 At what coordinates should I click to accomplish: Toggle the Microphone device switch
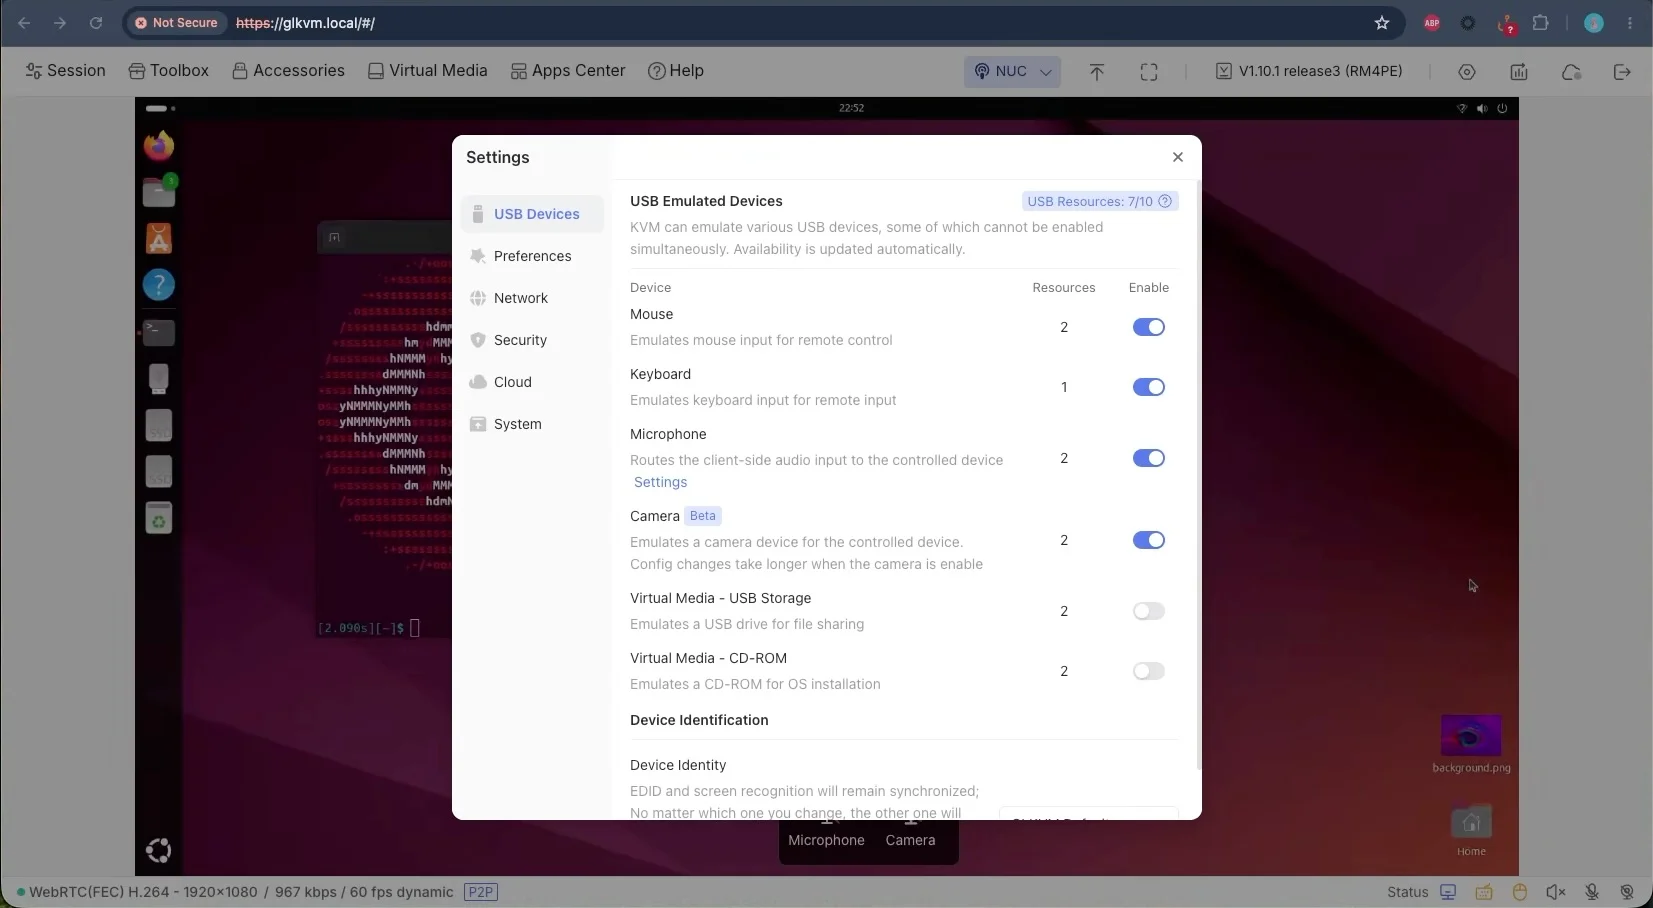1148,458
